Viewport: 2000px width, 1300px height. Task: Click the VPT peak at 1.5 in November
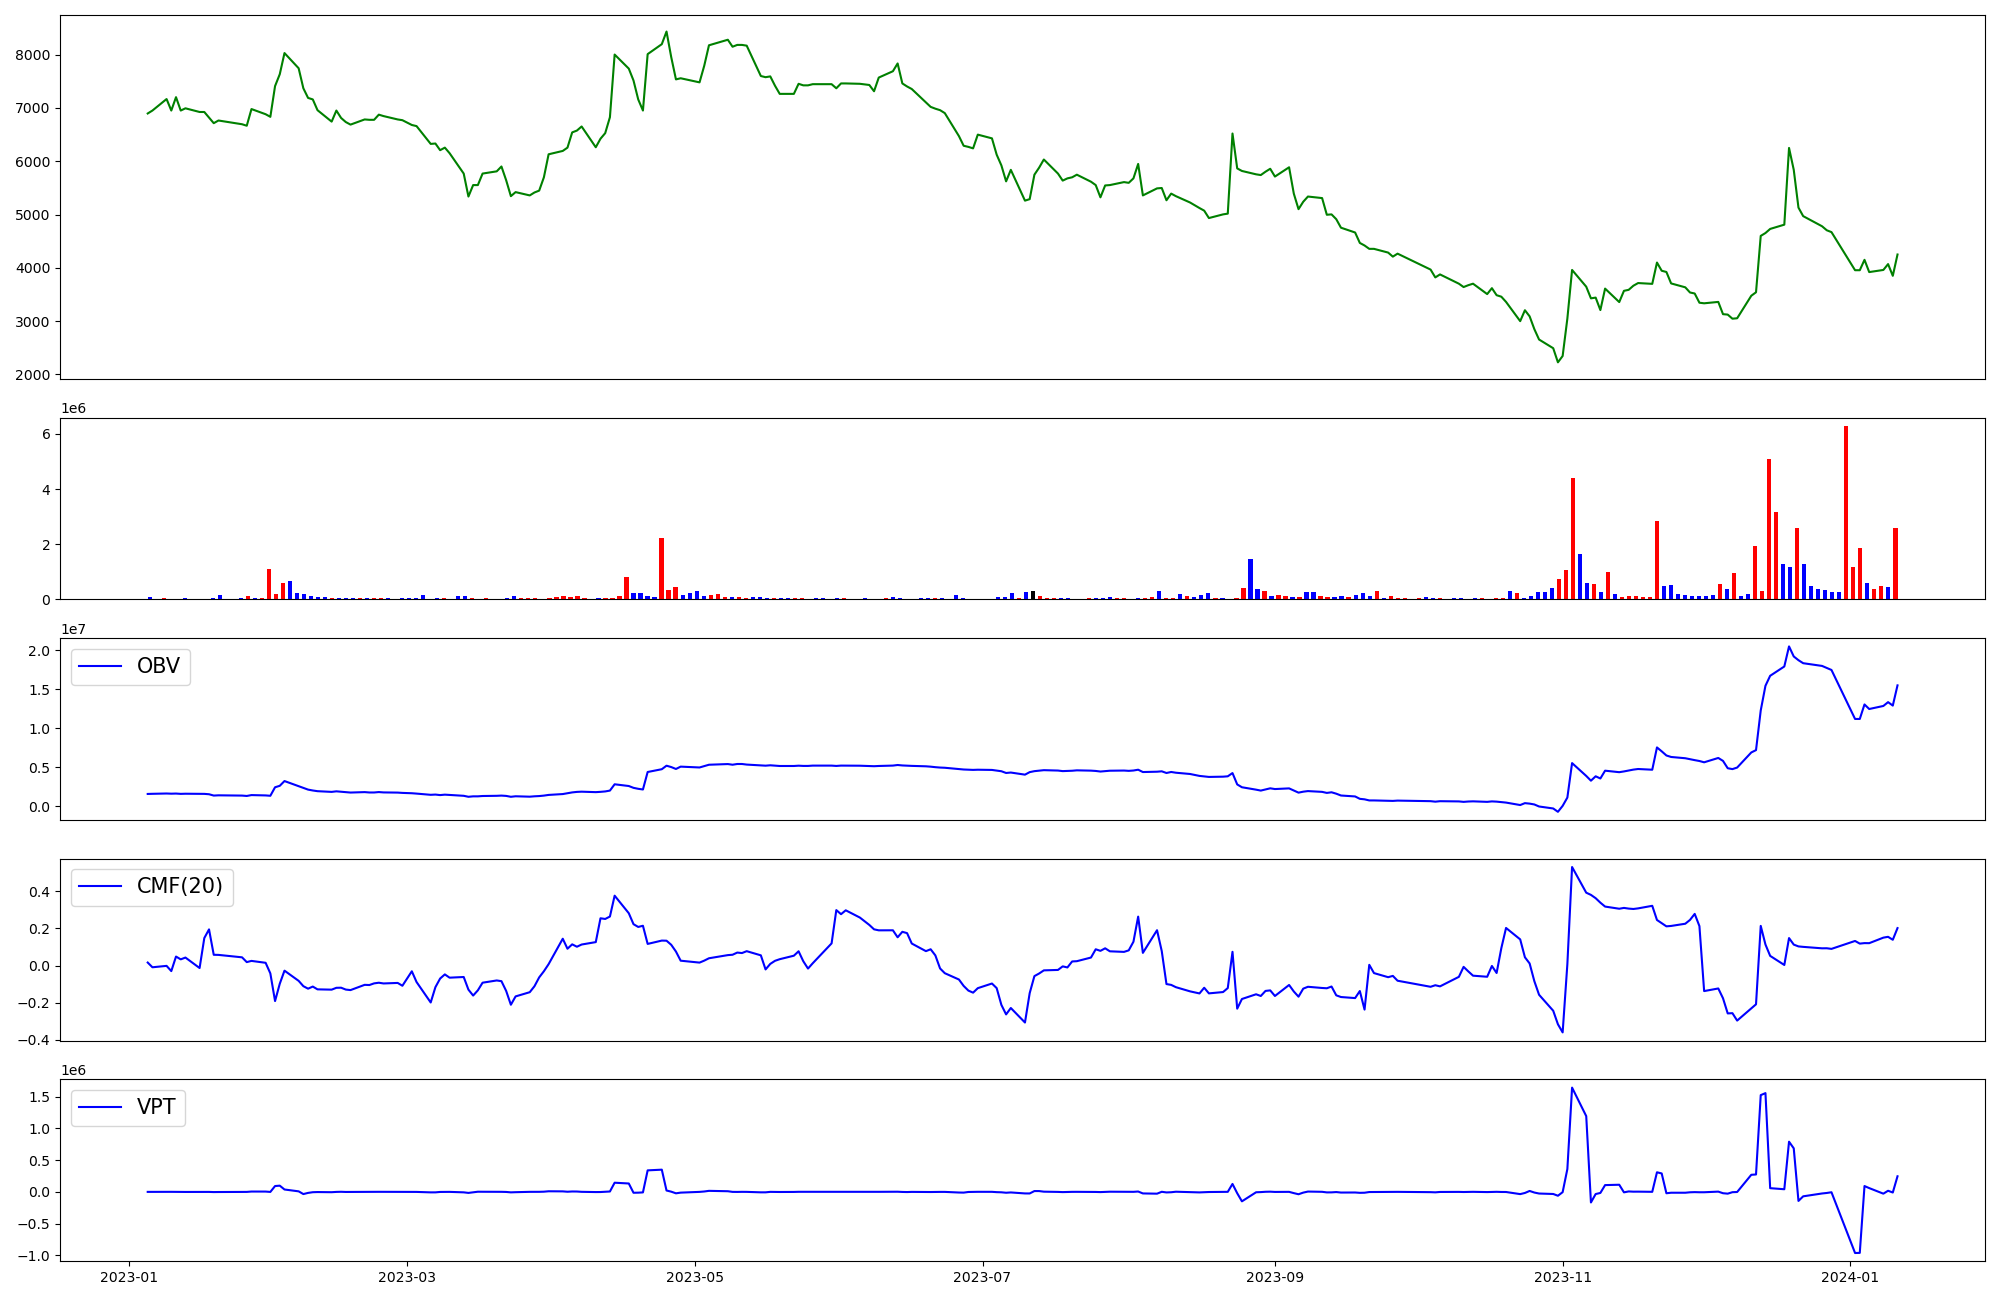(1572, 1088)
